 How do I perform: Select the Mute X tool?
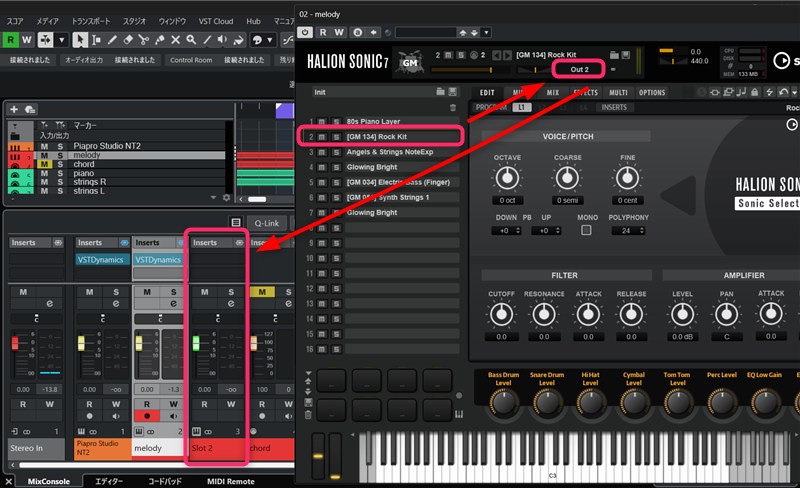click(x=176, y=40)
